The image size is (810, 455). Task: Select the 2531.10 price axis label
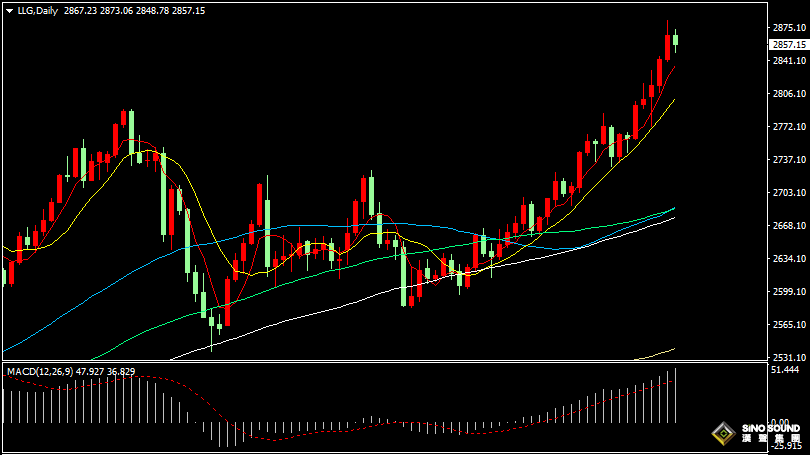(789, 357)
